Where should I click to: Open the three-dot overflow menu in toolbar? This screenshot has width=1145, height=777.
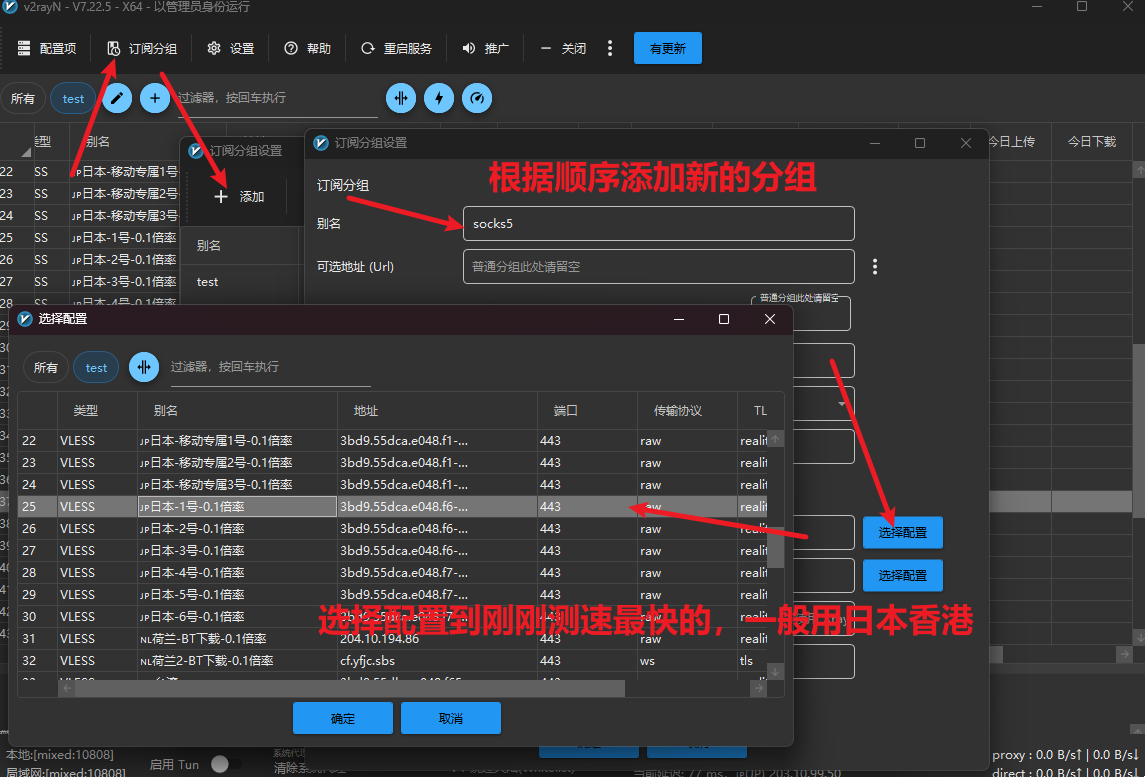(x=610, y=48)
